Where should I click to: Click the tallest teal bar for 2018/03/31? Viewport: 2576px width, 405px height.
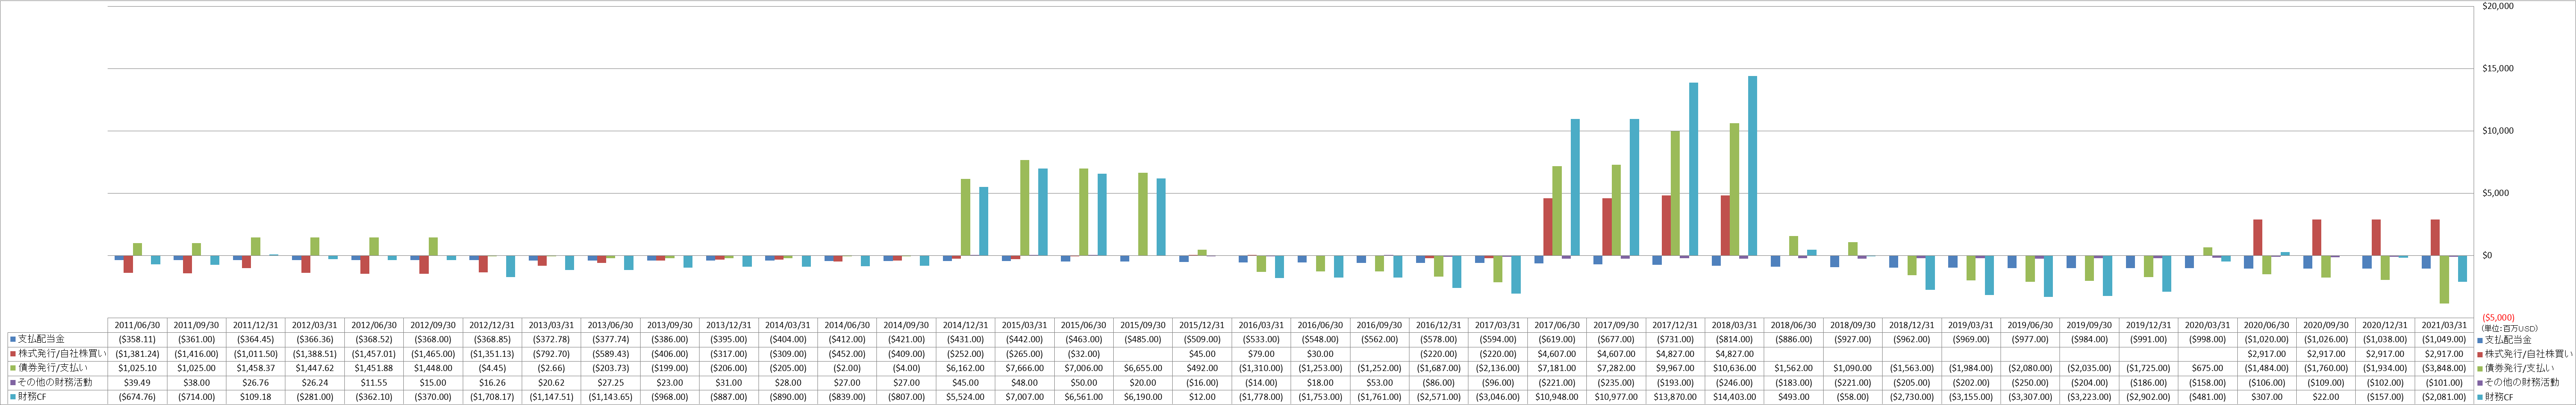pos(1752,166)
